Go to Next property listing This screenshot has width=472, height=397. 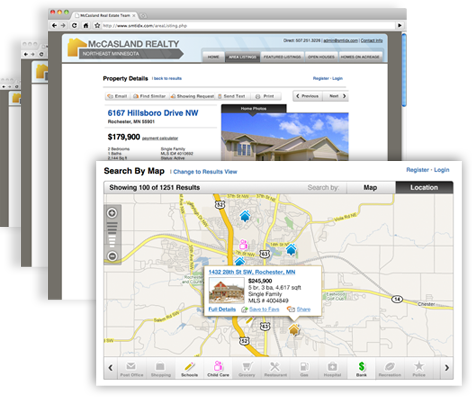coord(337,96)
